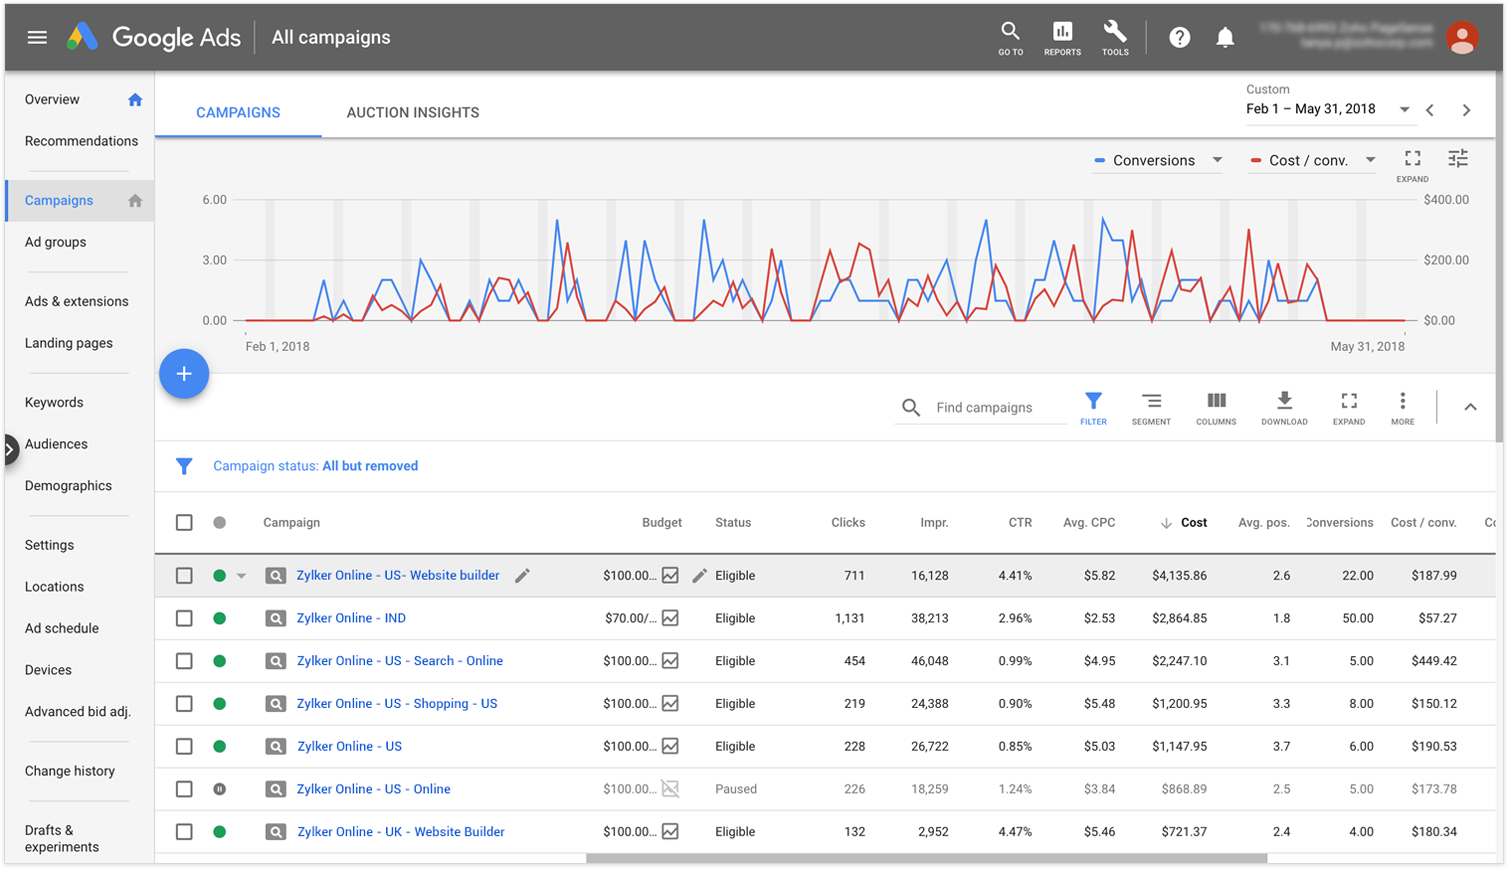Screen dimensions: 1508x869
Task: Open Recommendations in the sidebar
Action: click(x=82, y=141)
